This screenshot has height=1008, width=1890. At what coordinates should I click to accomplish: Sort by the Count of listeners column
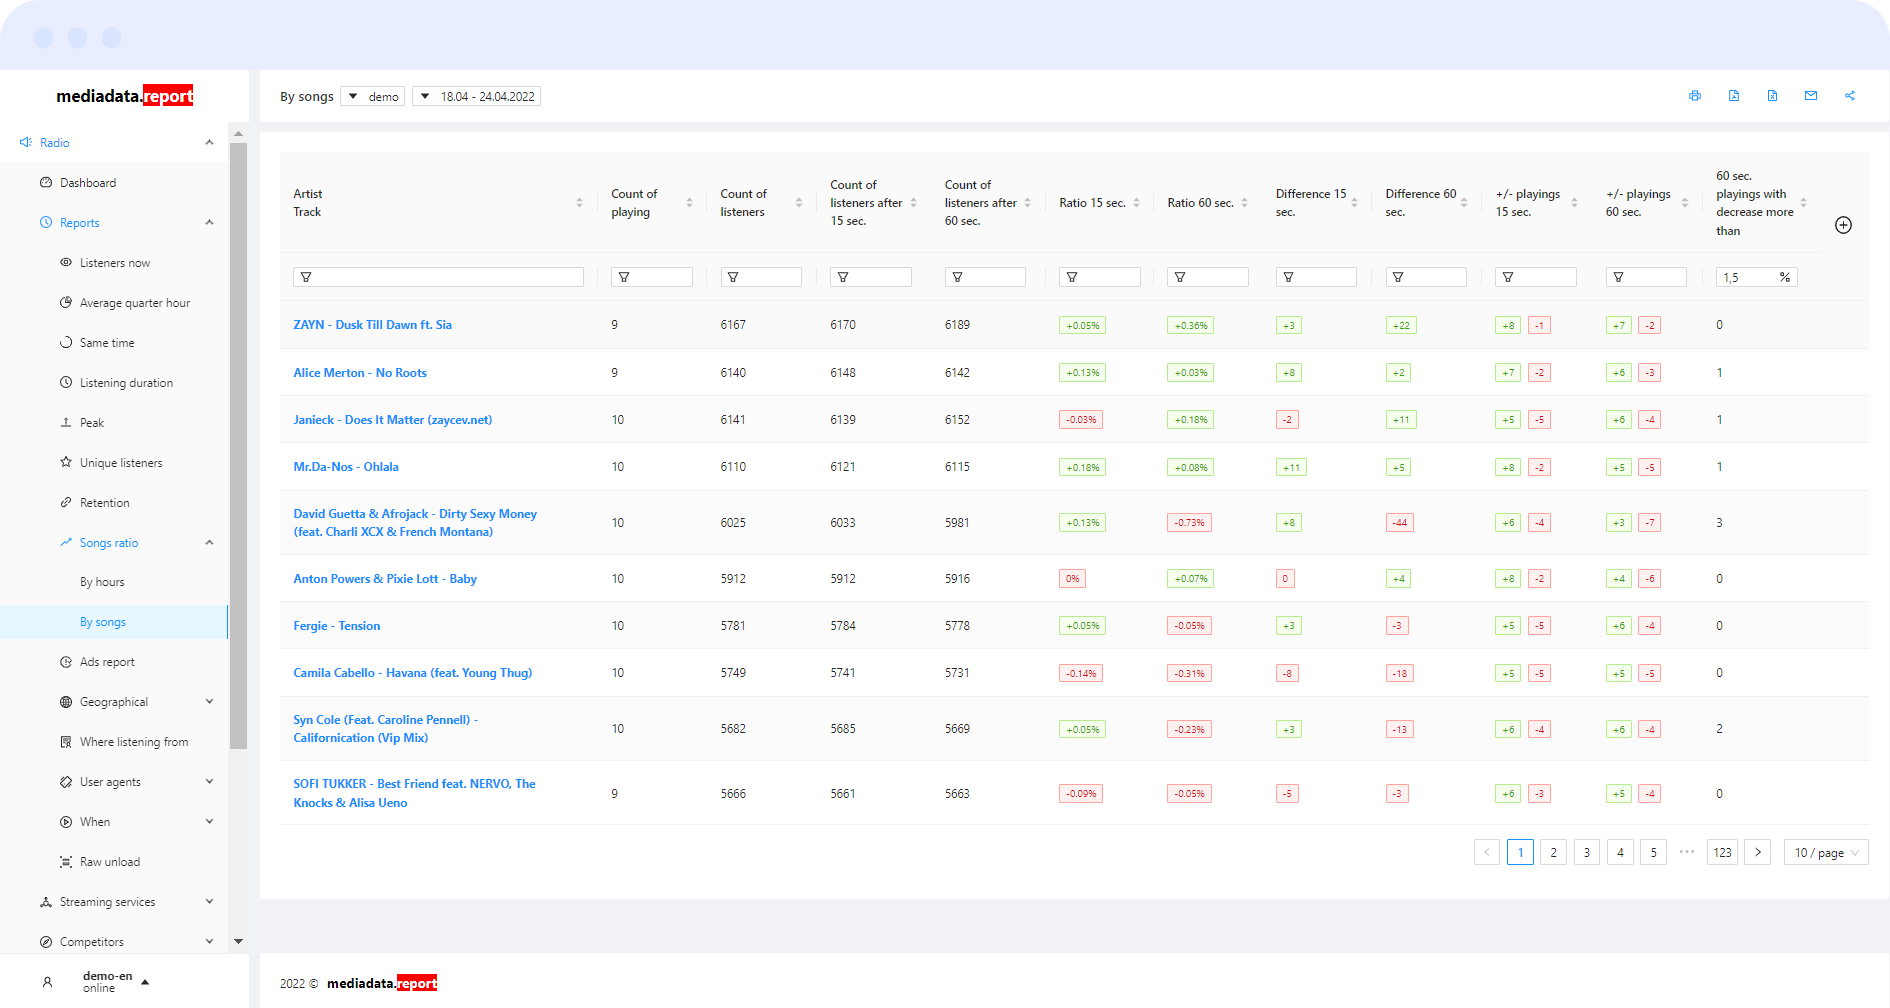[x=798, y=203]
